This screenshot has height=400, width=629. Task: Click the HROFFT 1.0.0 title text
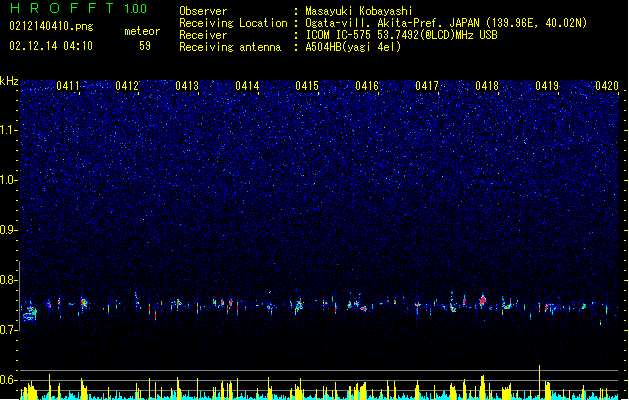click(79, 8)
